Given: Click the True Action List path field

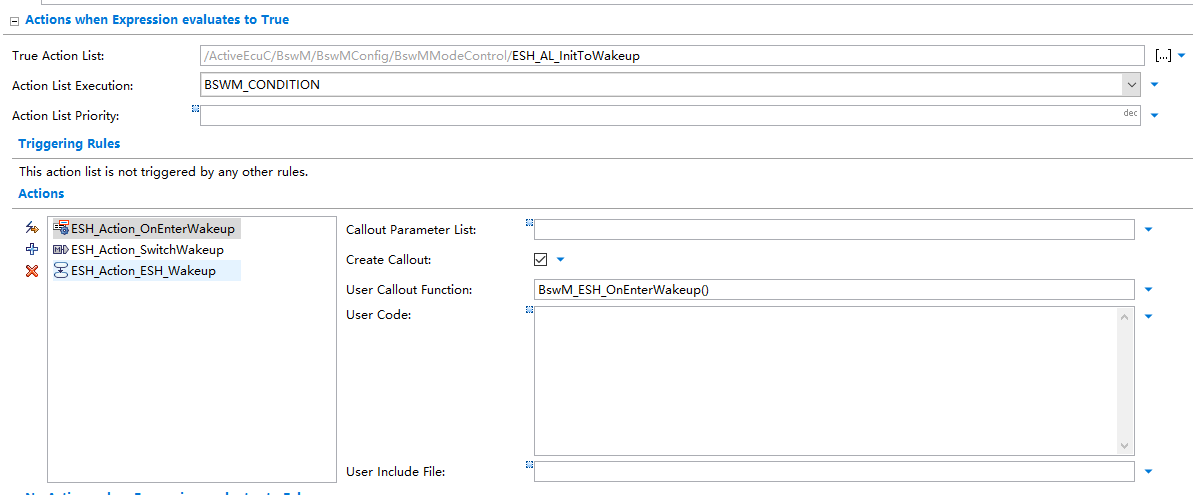Looking at the screenshot, I should click(x=672, y=56).
